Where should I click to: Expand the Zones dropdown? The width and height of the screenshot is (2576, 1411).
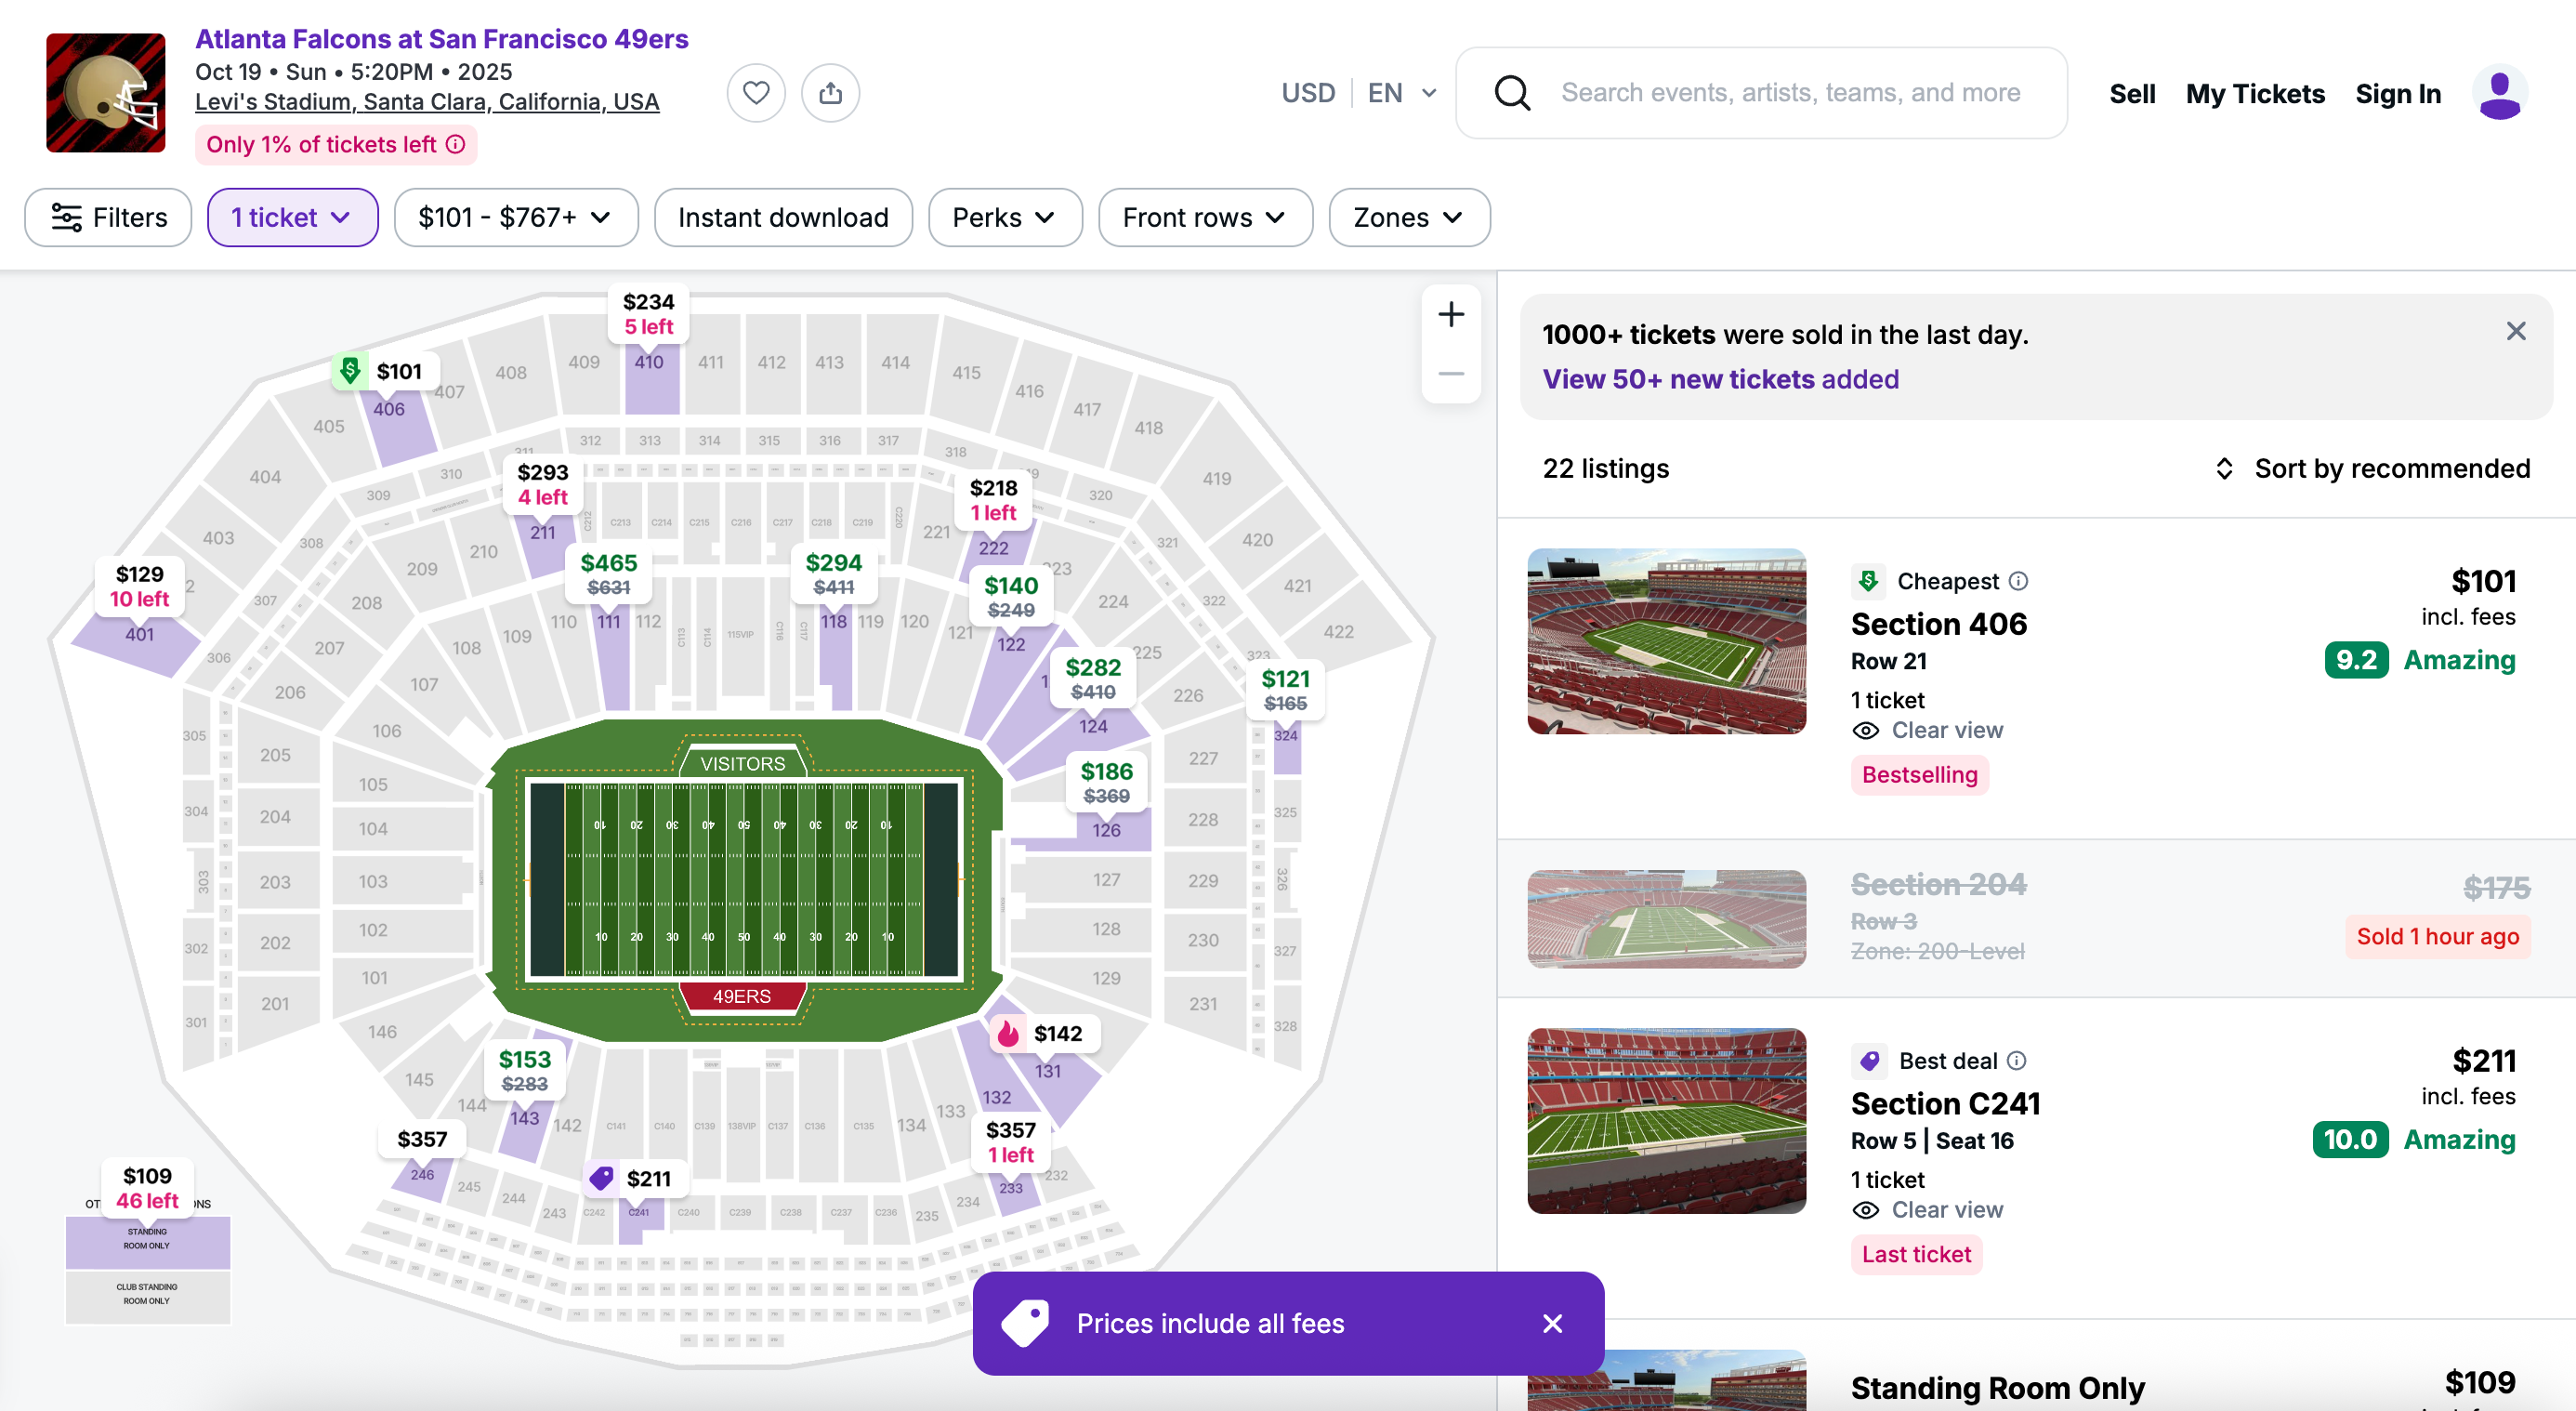1409,217
